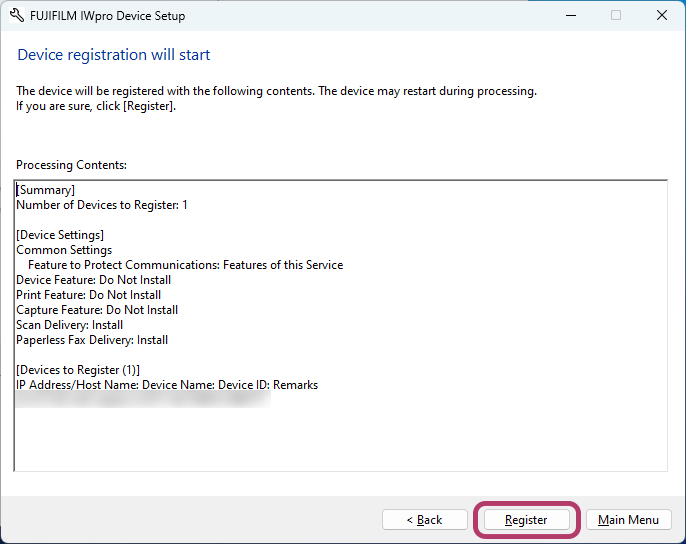Click the [Device Settings] heading line
The width and height of the screenshot is (686, 544).
[x=60, y=235]
